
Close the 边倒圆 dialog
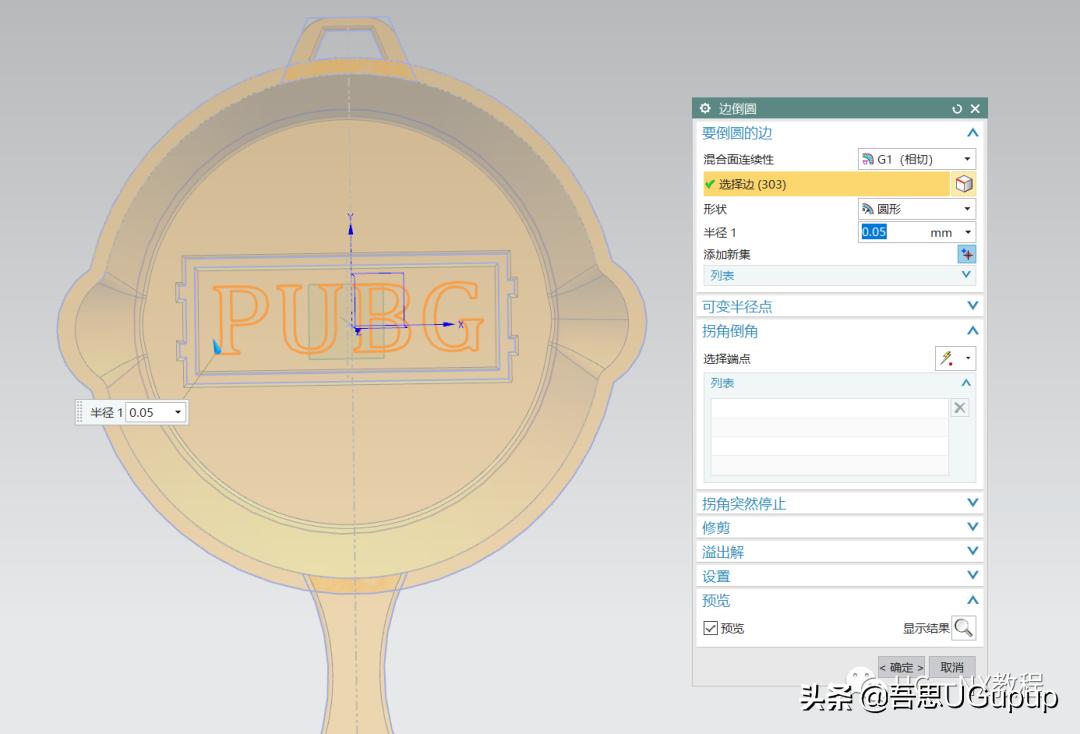(x=975, y=109)
